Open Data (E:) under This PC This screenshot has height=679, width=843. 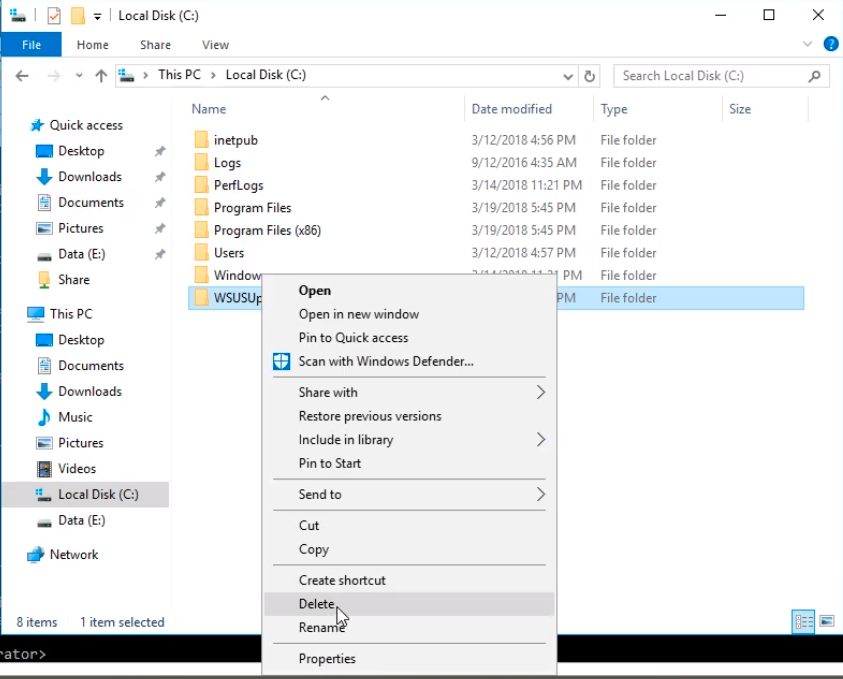click(81, 520)
